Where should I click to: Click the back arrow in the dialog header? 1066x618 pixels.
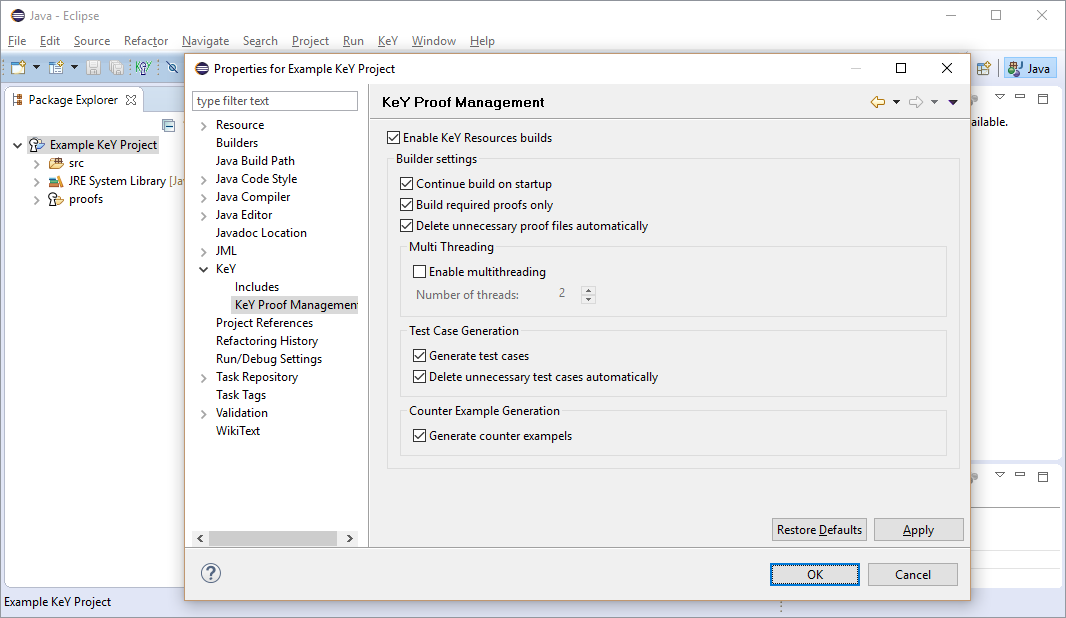[878, 102]
